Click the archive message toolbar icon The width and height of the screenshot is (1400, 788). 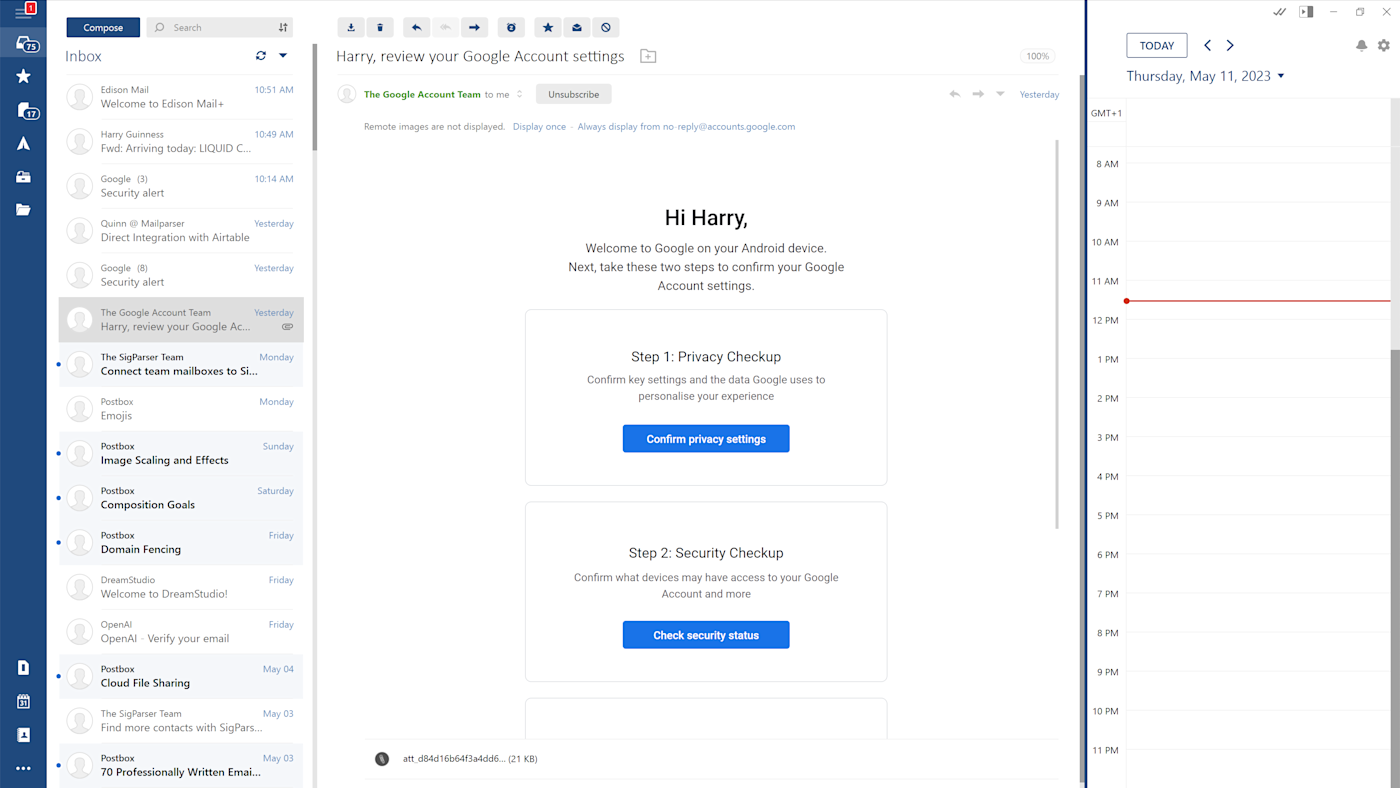(351, 28)
